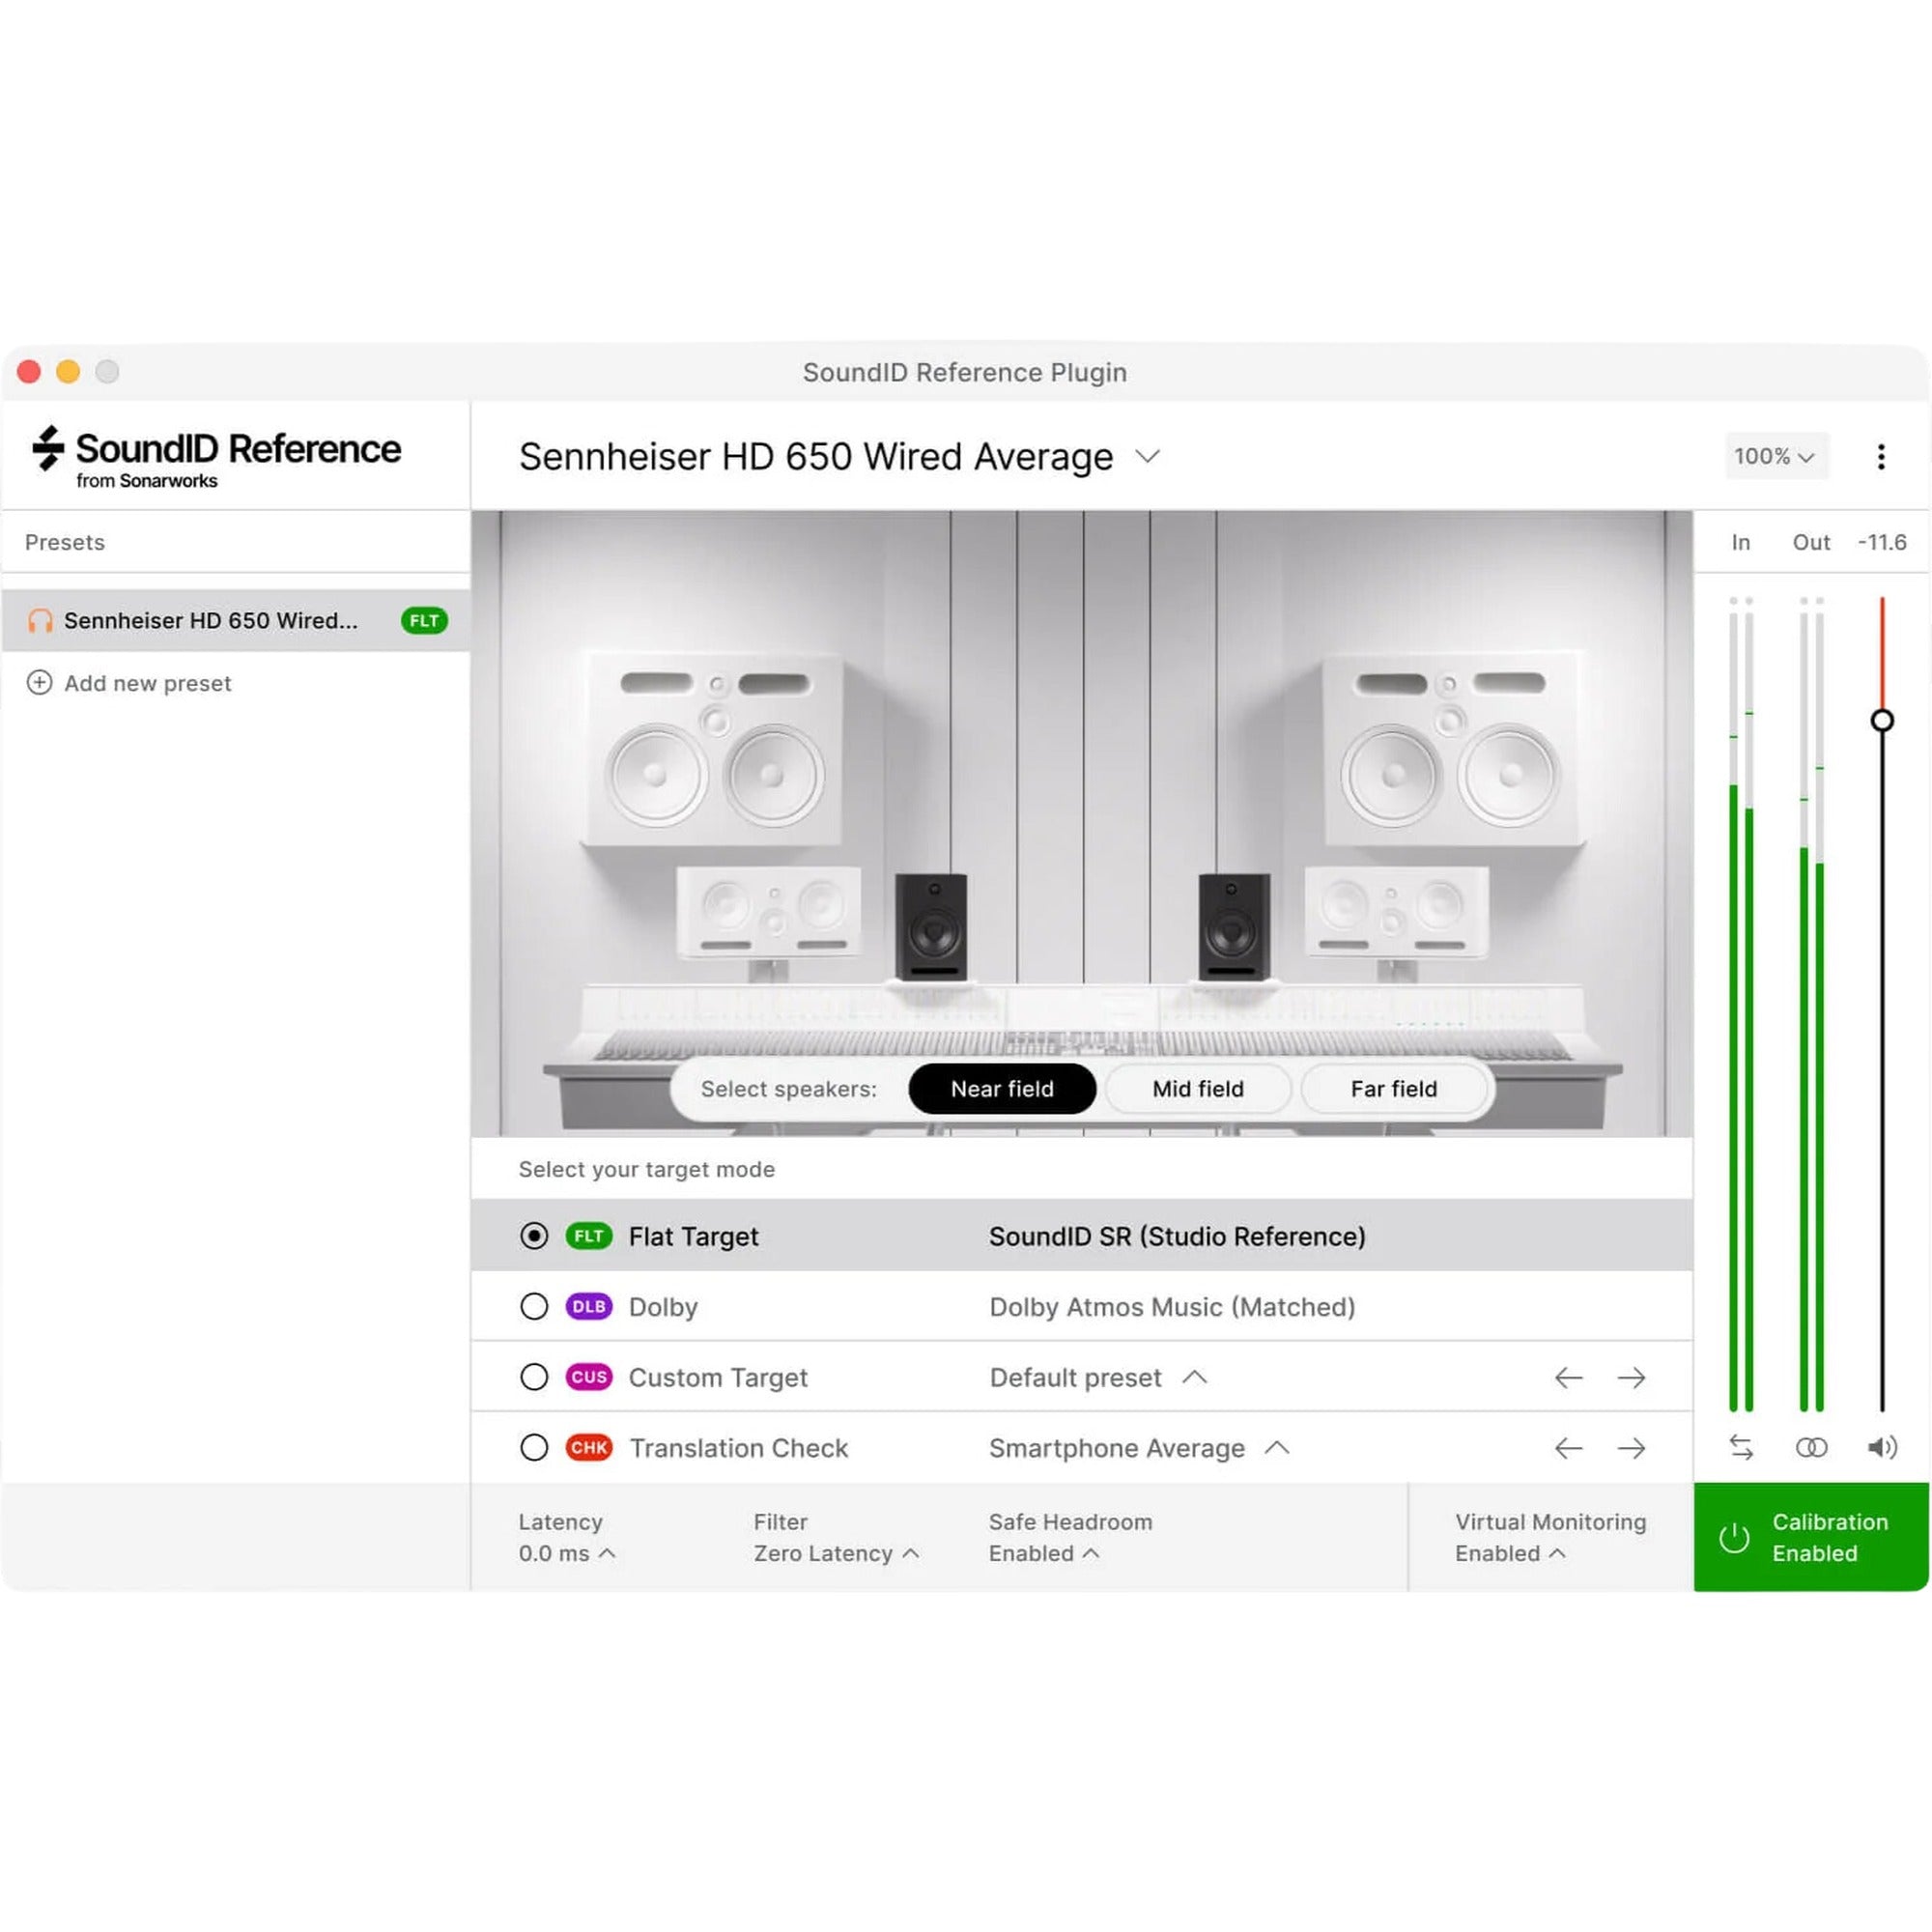Open the 100% zoom dropdown
Screen dimensions: 1932x1932
[1776, 456]
